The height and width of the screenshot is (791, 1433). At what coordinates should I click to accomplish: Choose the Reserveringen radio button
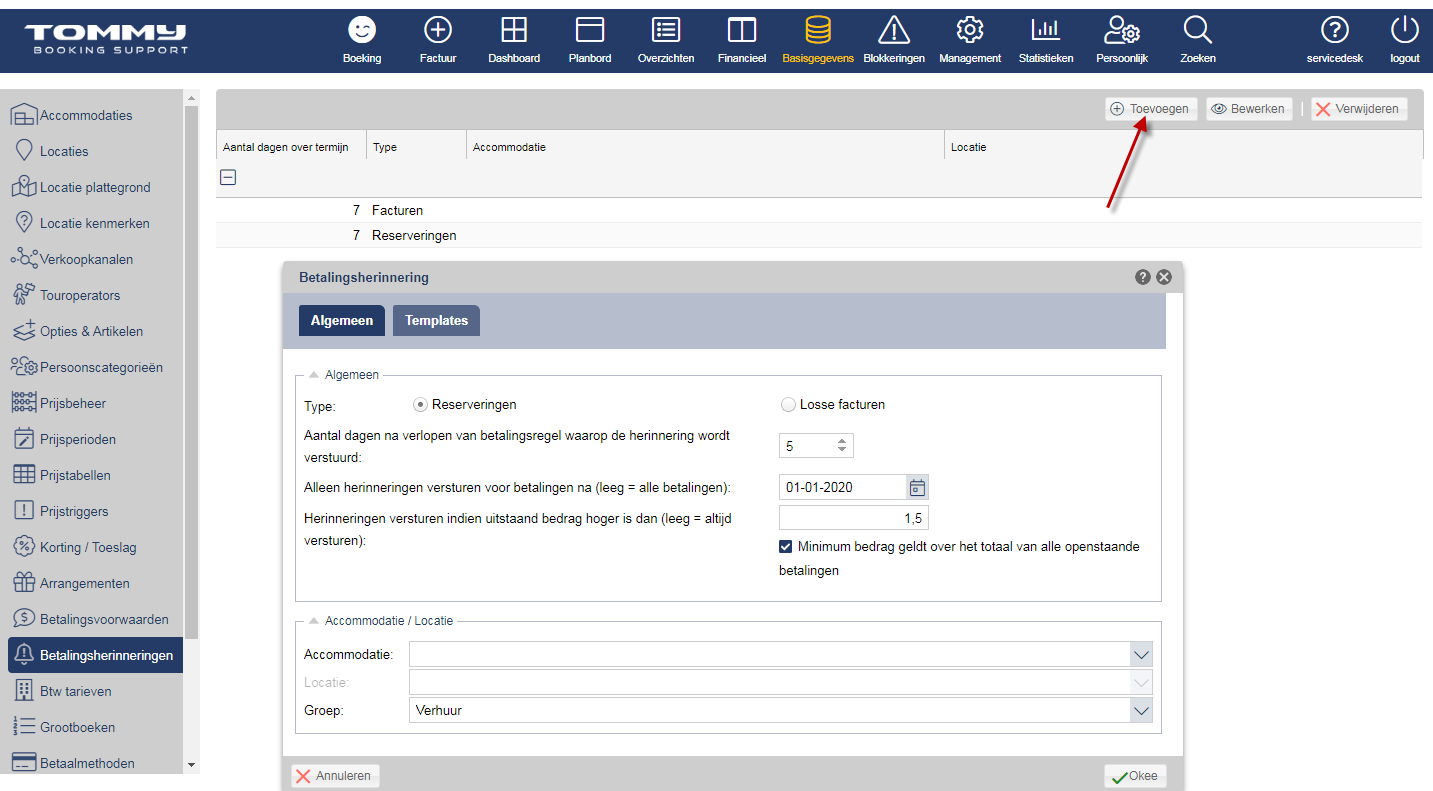click(421, 404)
